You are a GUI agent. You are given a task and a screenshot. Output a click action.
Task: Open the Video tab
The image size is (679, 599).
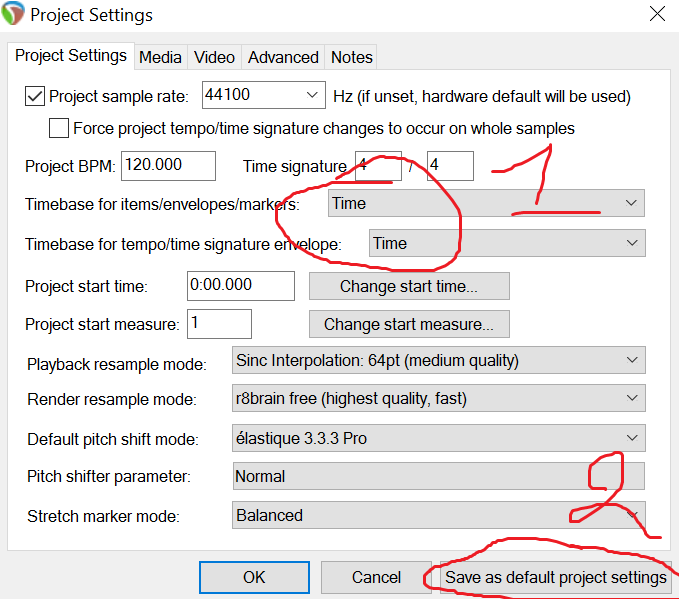click(215, 57)
